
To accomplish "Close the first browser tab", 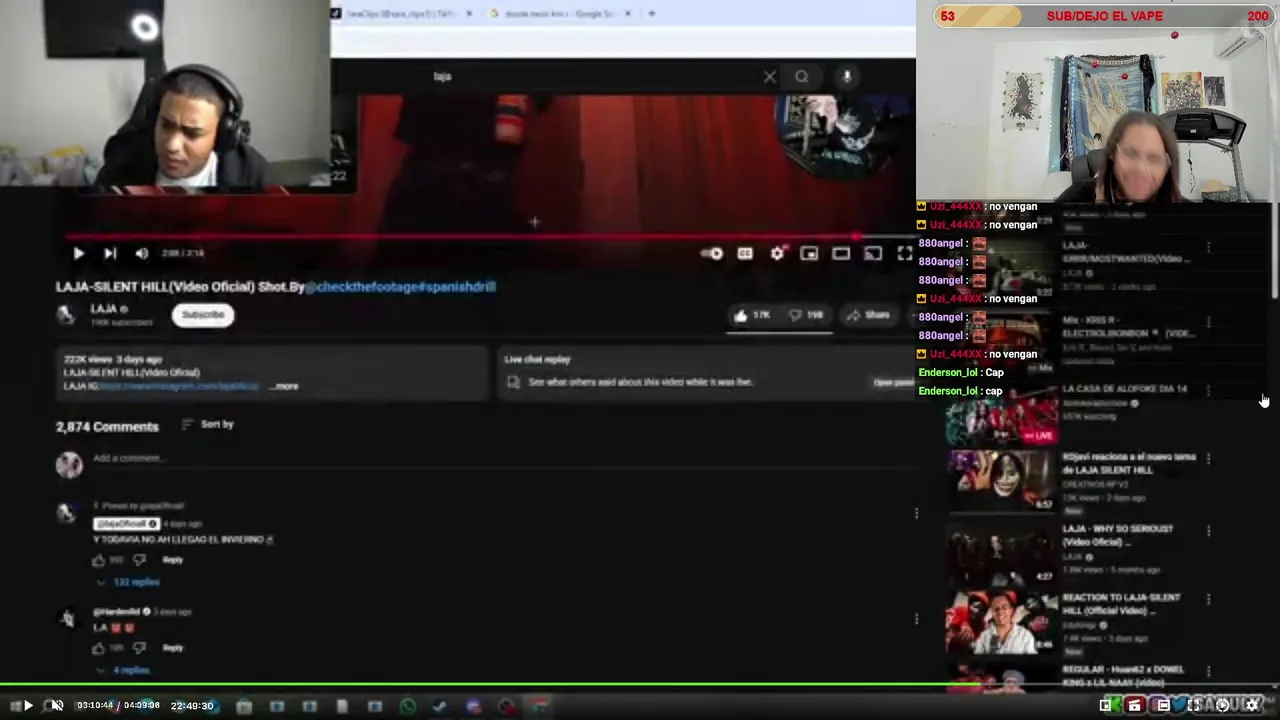I will [x=469, y=14].
